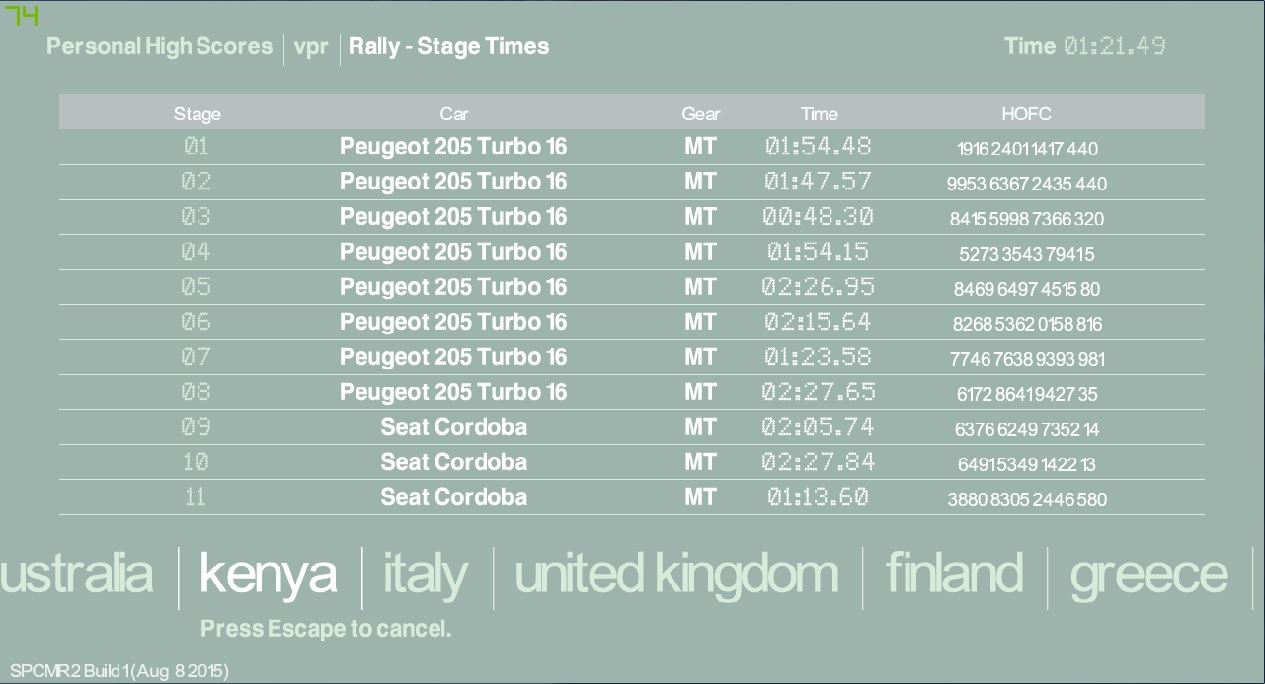Switch to the united kingdom tab

[676, 574]
